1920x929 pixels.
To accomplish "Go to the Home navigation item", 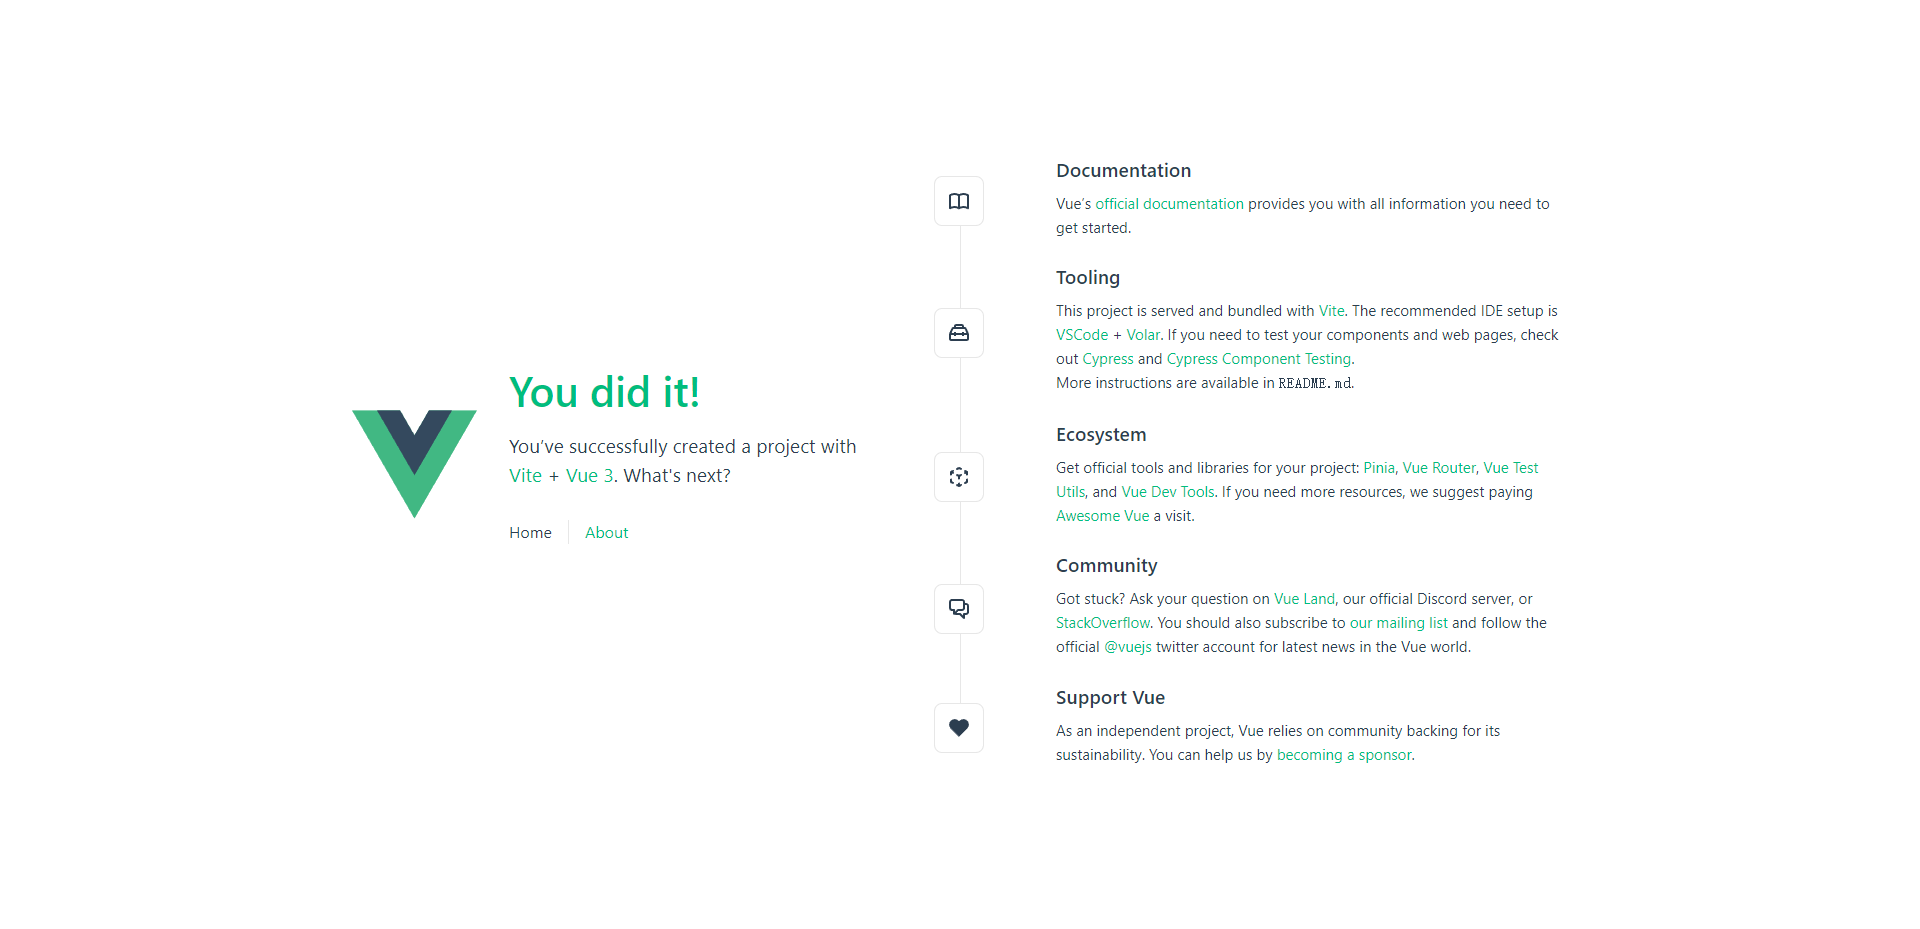I will (530, 533).
